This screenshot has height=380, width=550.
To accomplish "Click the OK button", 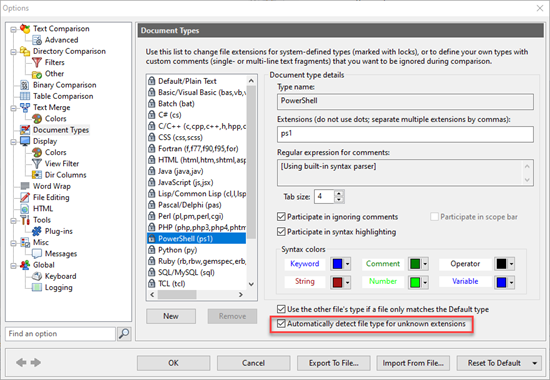I will 173,363.
